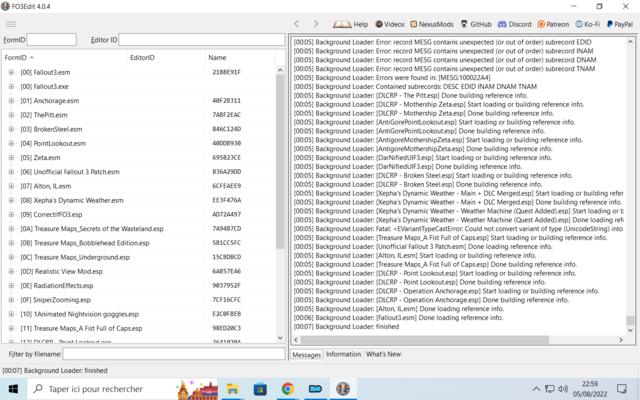
Task: Focus the Filter by filename field
Action: tap(174, 354)
